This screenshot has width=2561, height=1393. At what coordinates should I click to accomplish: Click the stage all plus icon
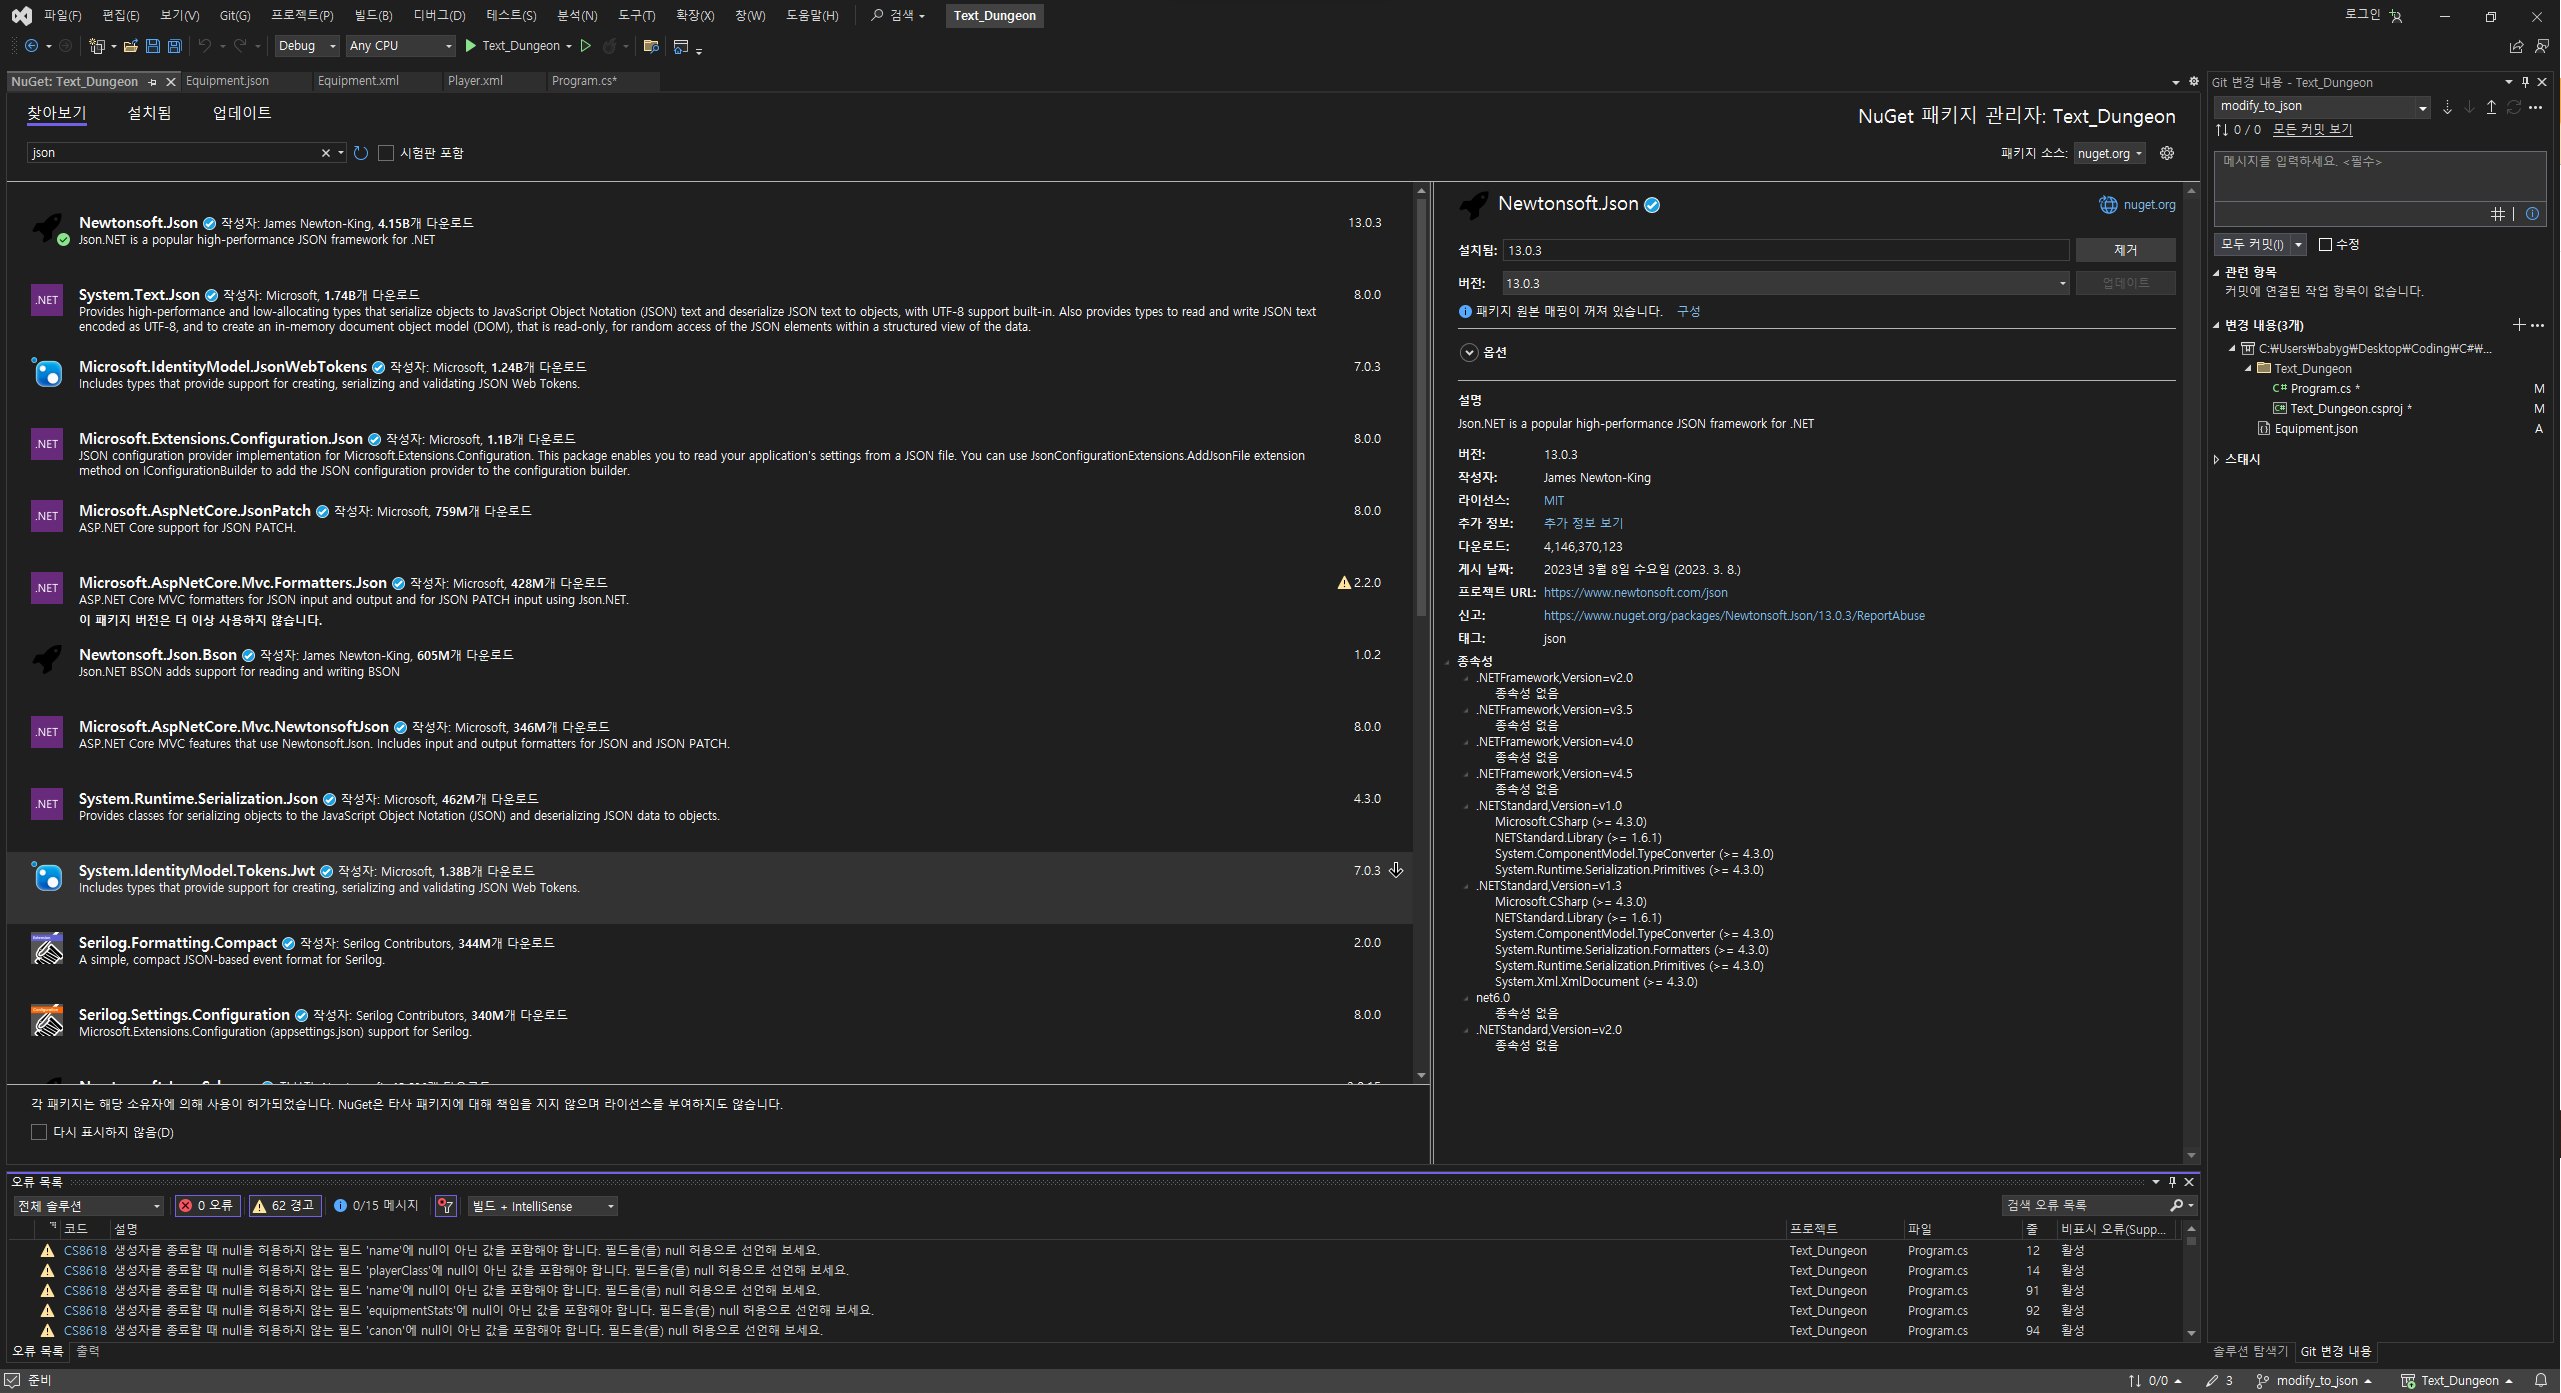coord(2518,325)
